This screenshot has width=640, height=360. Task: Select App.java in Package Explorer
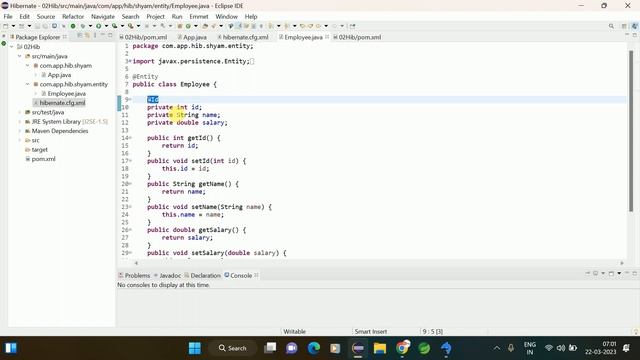[x=59, y=75]
